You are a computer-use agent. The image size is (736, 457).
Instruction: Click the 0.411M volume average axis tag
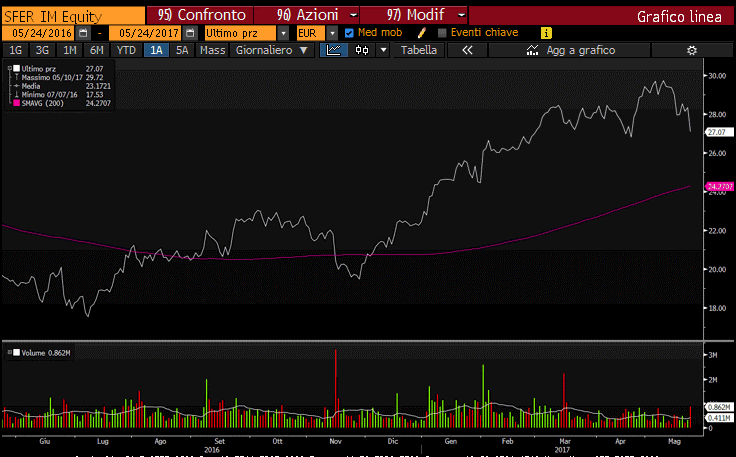(x=719, y=418)
